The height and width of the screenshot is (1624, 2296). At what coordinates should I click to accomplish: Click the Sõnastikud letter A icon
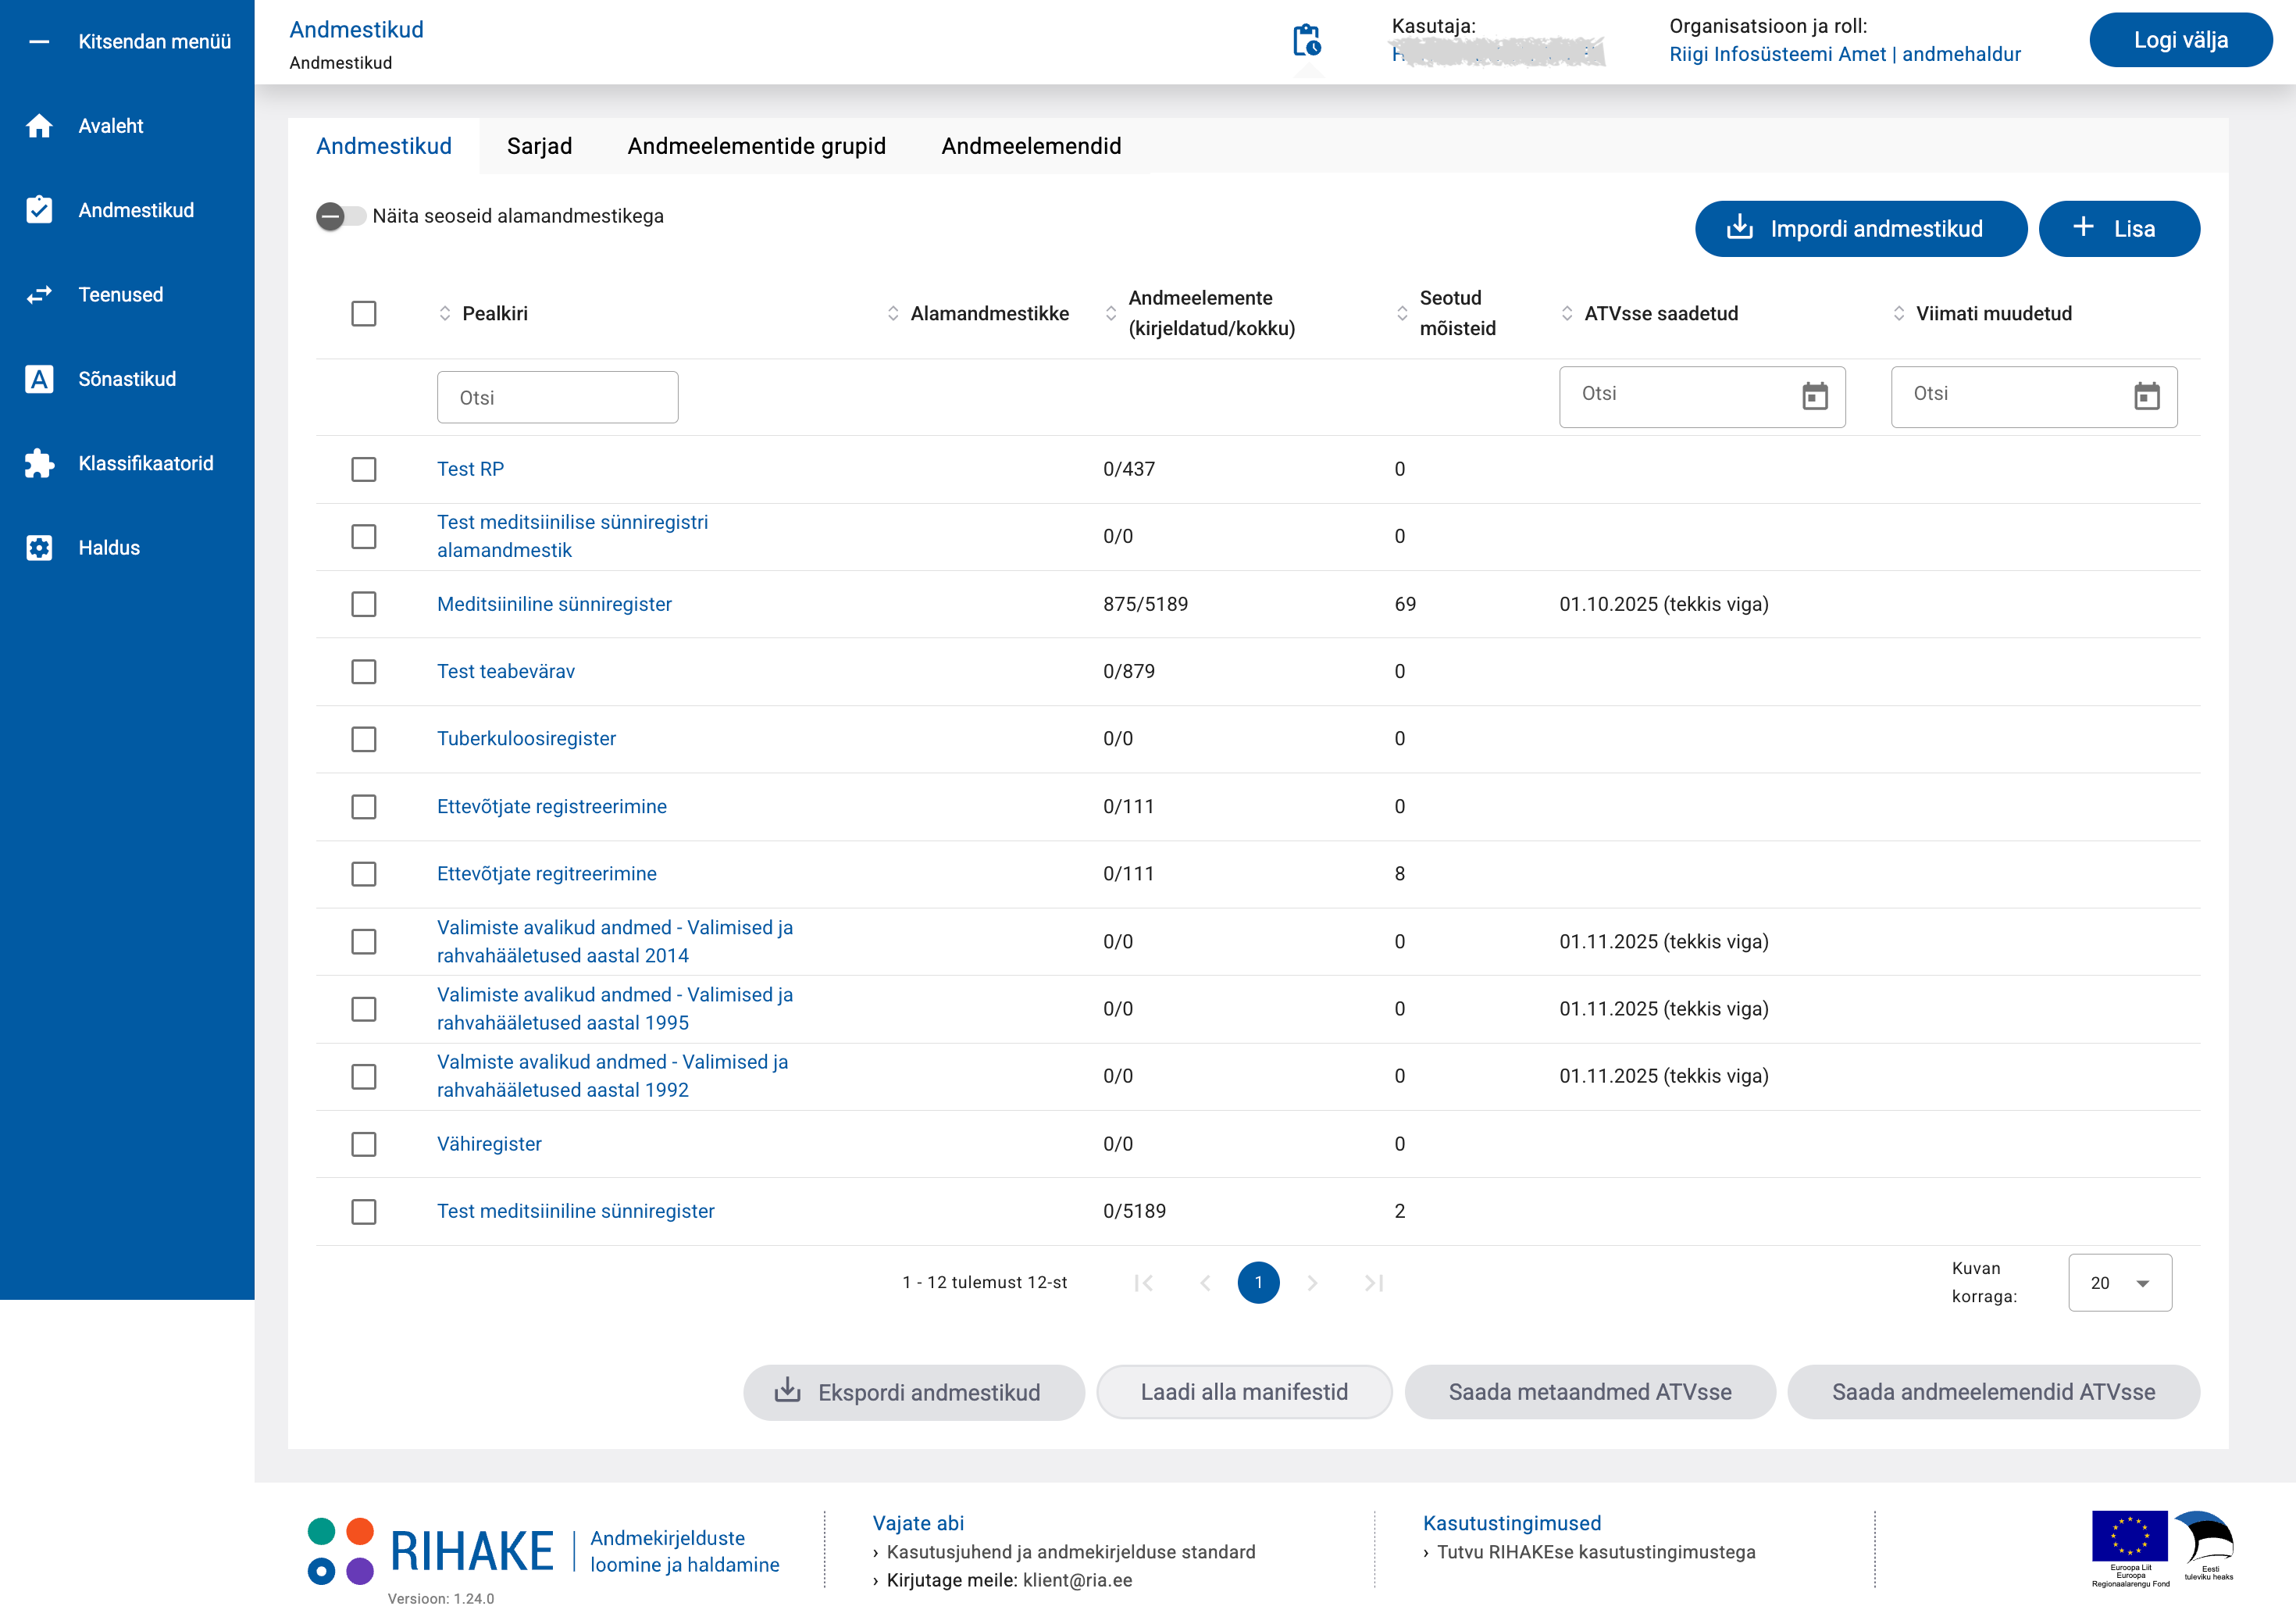tap(39, 379)
